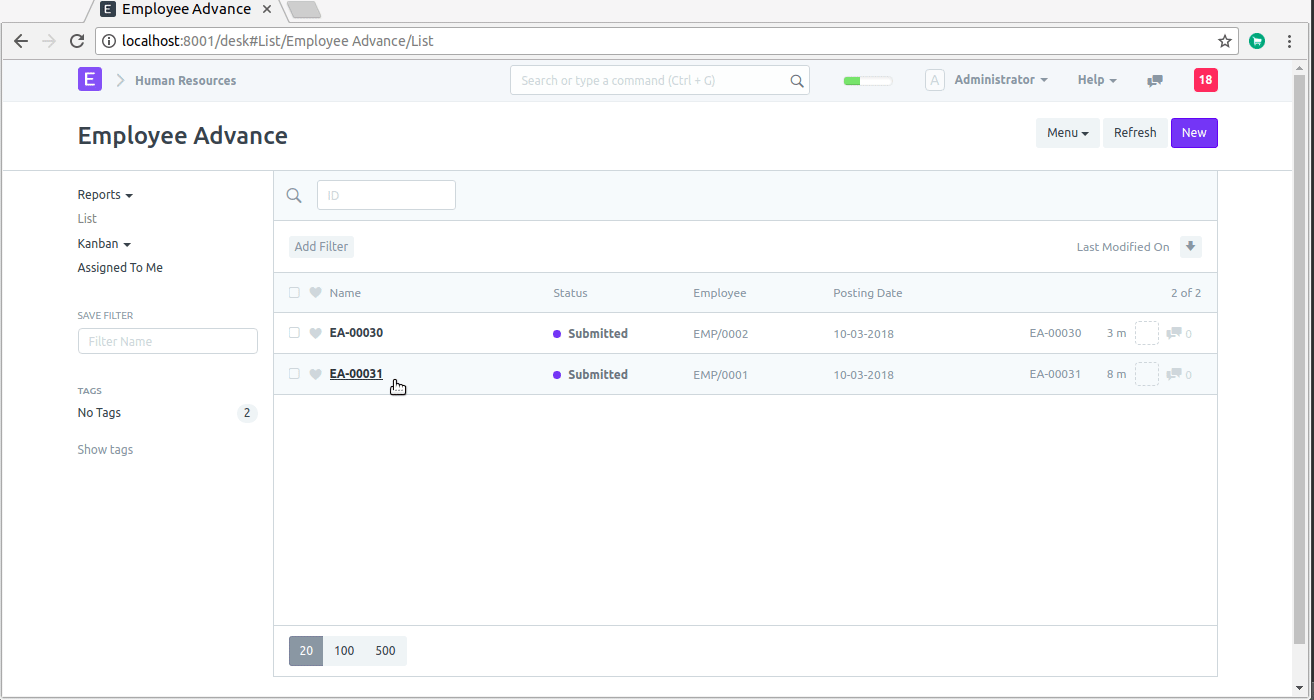Screen dimensions: 1314x700
Task: Click the ERPNext purple E logo
Action: [90, 79]
